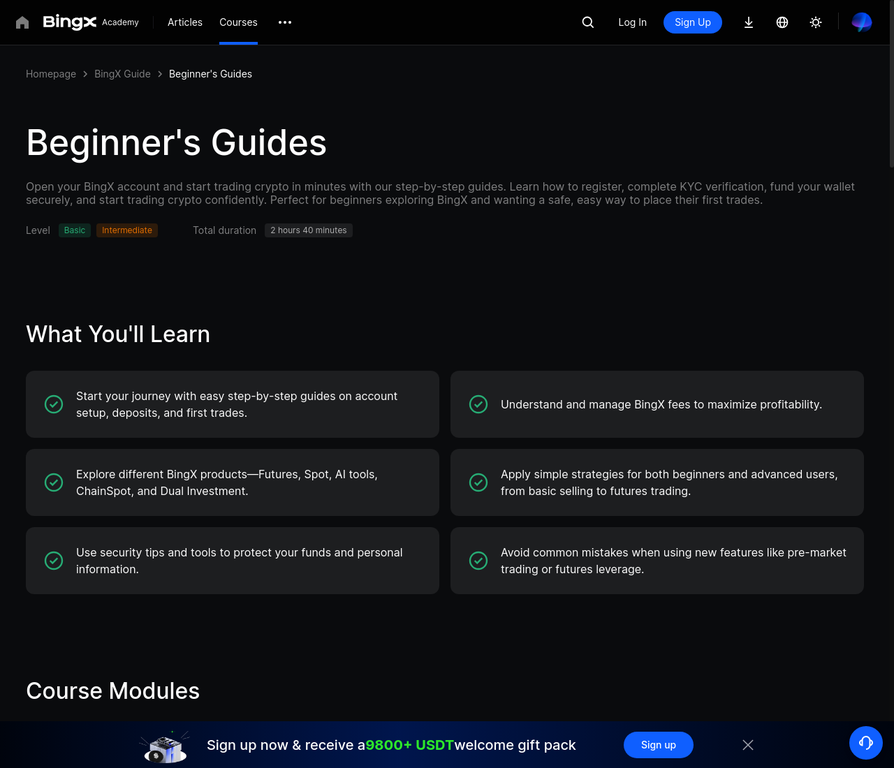894x768 pixels.
Task: Click the Log In link
Action: (632, 22)
